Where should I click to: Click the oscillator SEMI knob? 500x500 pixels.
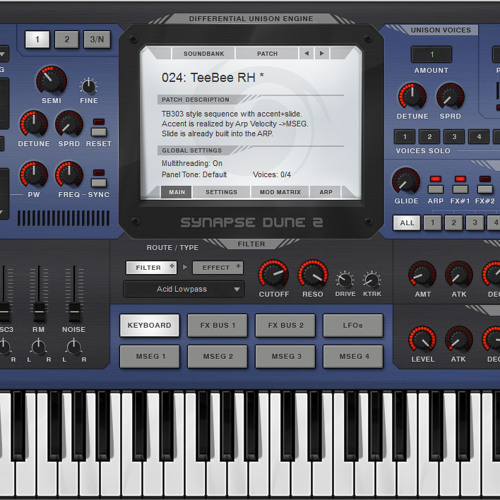click(51, 80)
